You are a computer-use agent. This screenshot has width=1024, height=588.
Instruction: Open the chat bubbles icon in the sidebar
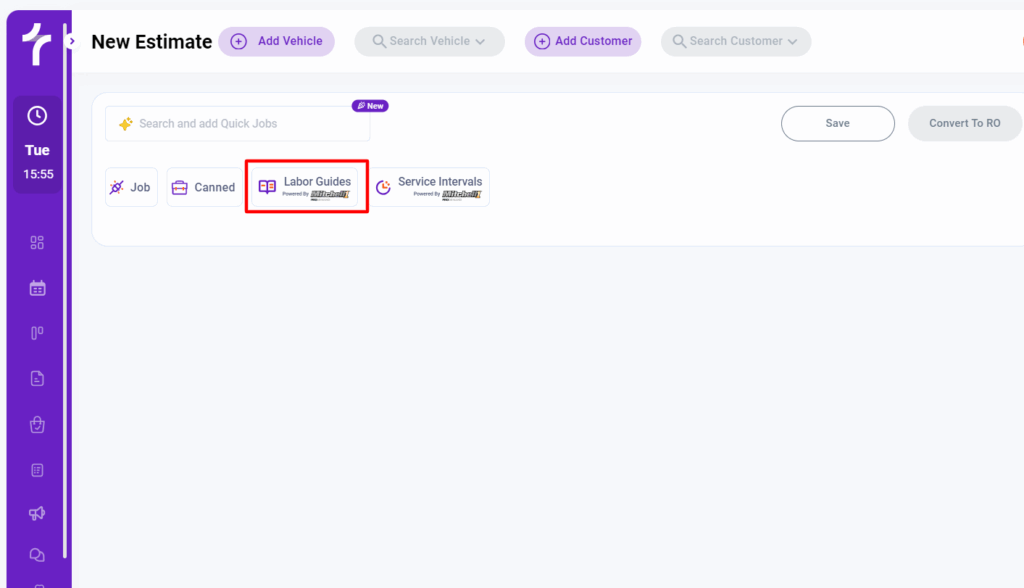tap(37, 555)
